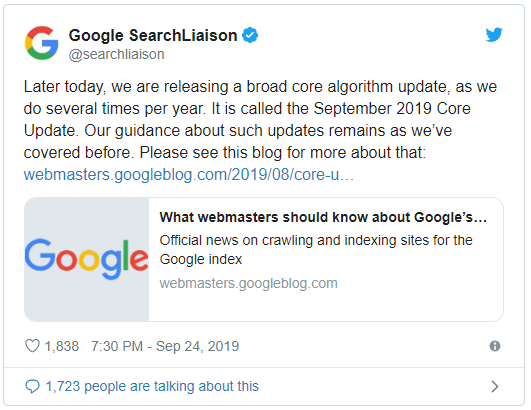The height and width of the screenshot is (410, 531).
Task: Click the 1,838 likes count
Action: click(62, 346)
